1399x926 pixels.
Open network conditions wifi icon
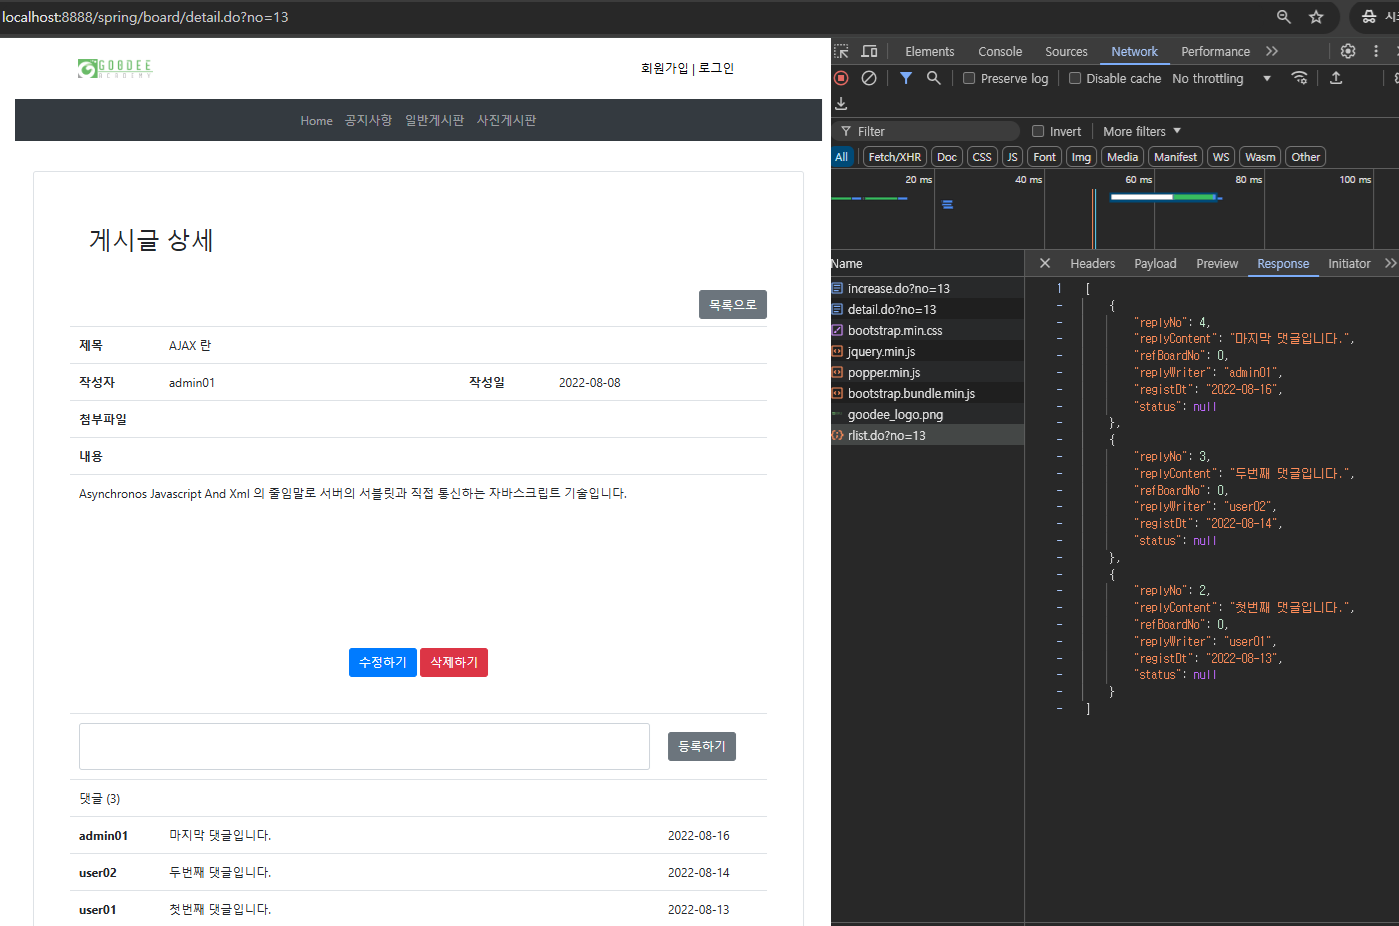pos(1300,78)
